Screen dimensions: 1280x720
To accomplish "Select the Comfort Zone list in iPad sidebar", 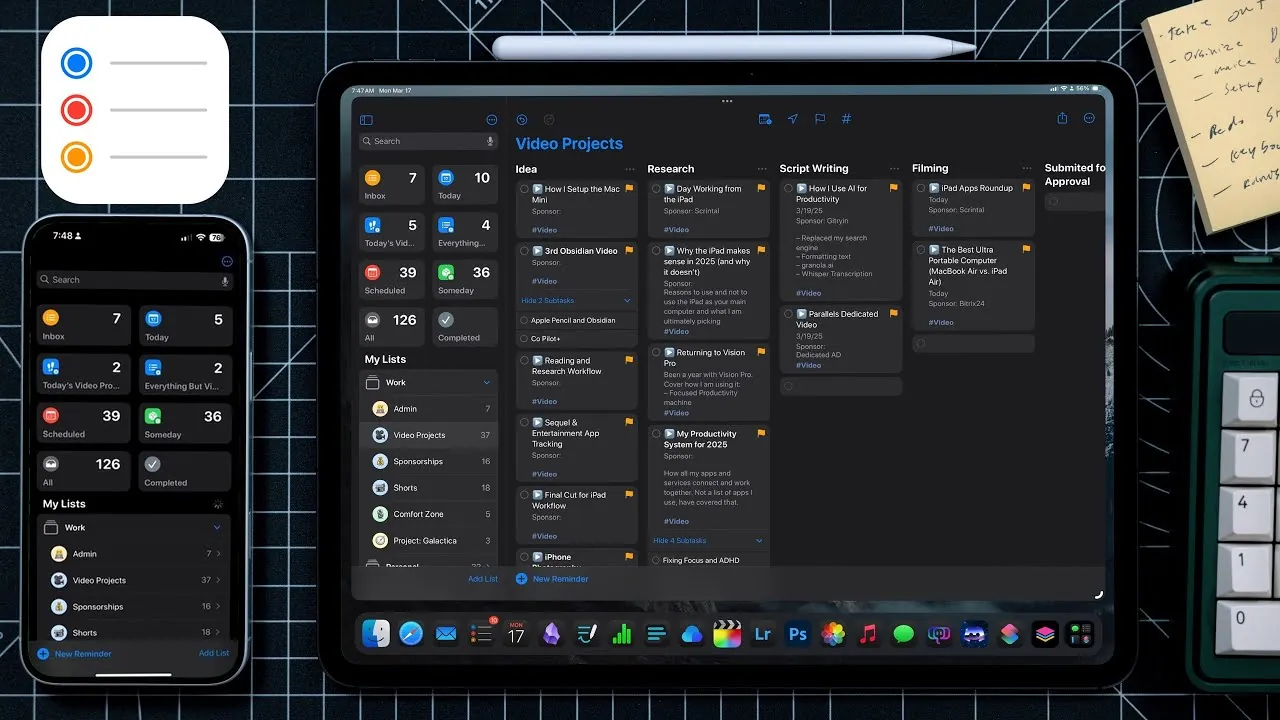I will coord(429,514).
